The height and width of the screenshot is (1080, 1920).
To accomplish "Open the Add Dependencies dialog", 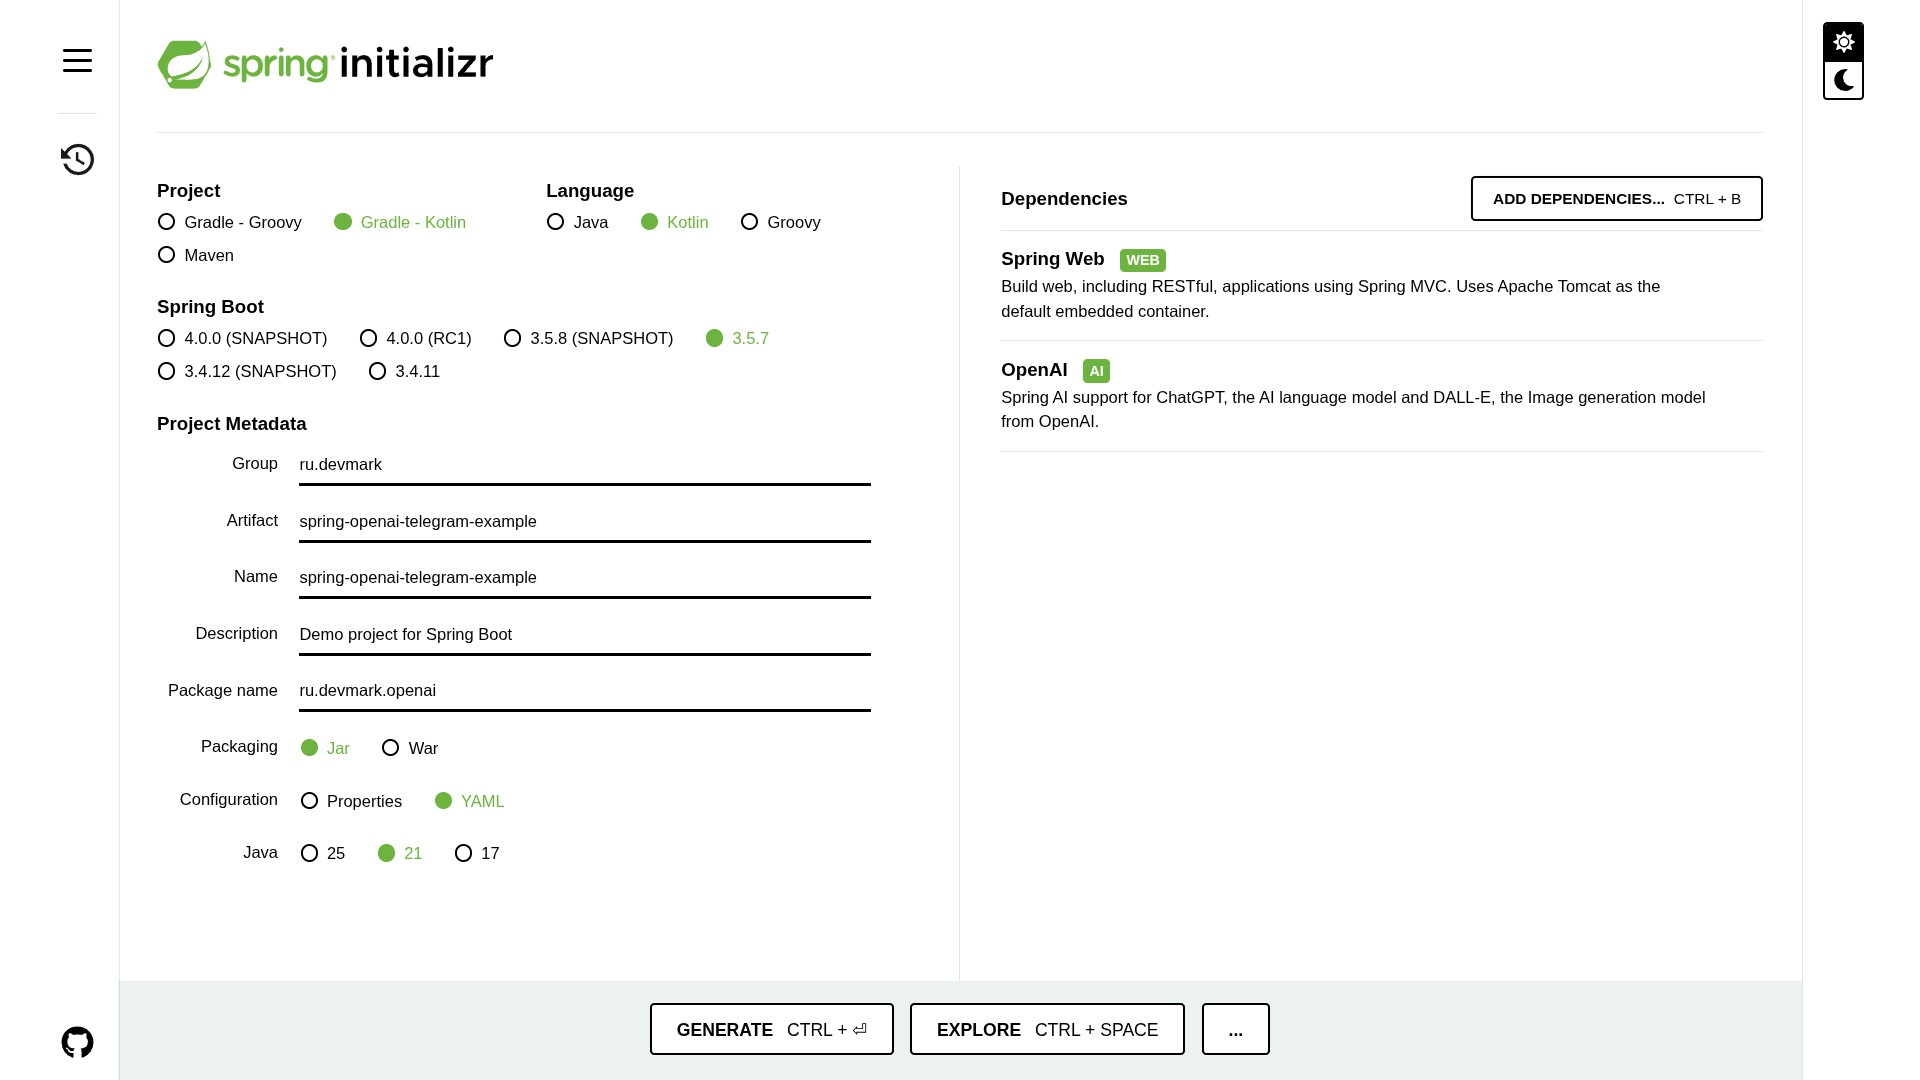I will click(1616, 198).
